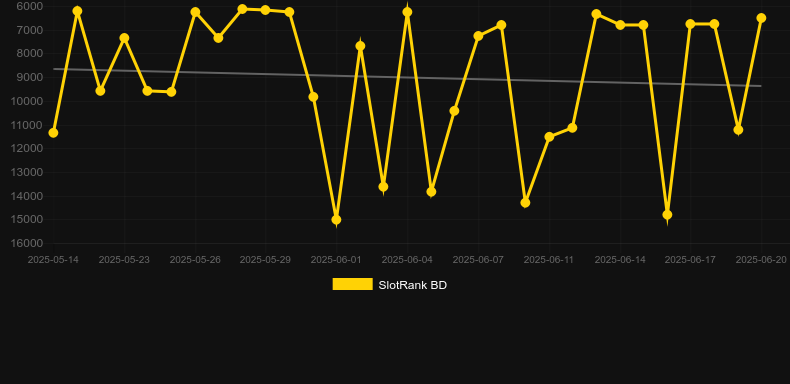Click the 11000 y-axis label
Screen dimensions: 790x384
27,125
